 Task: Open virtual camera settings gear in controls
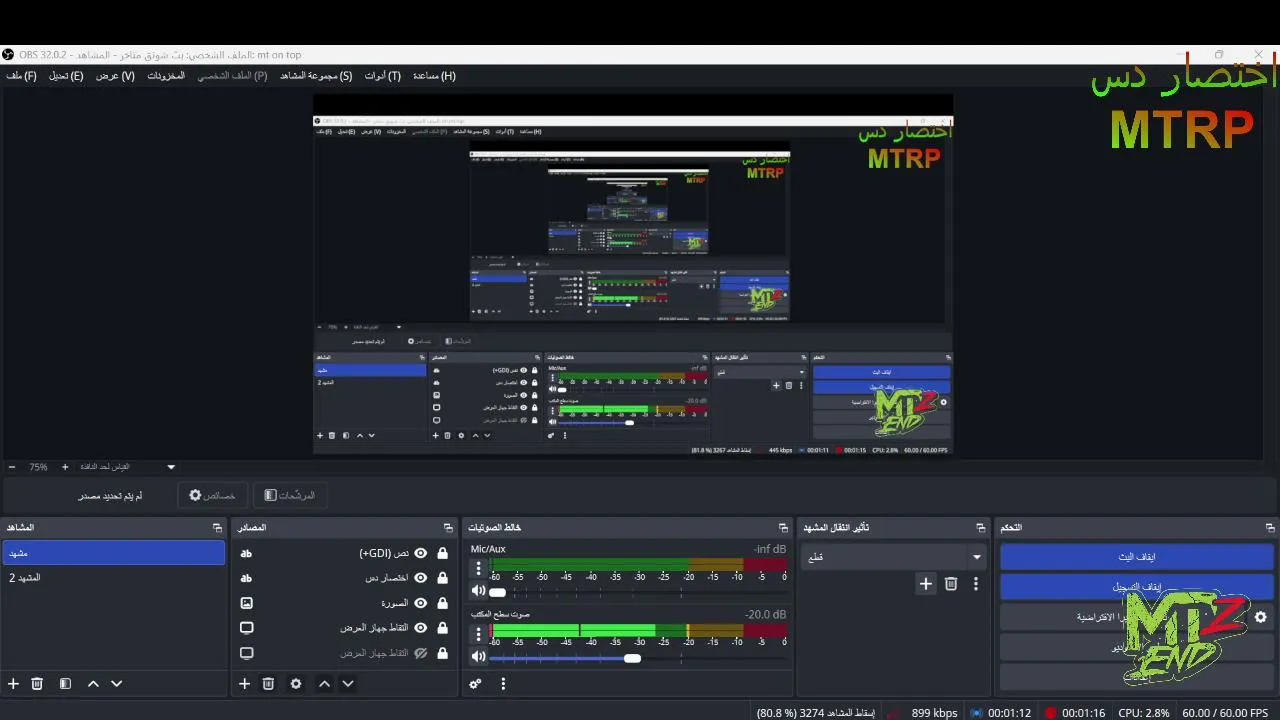coord(1261,617)
